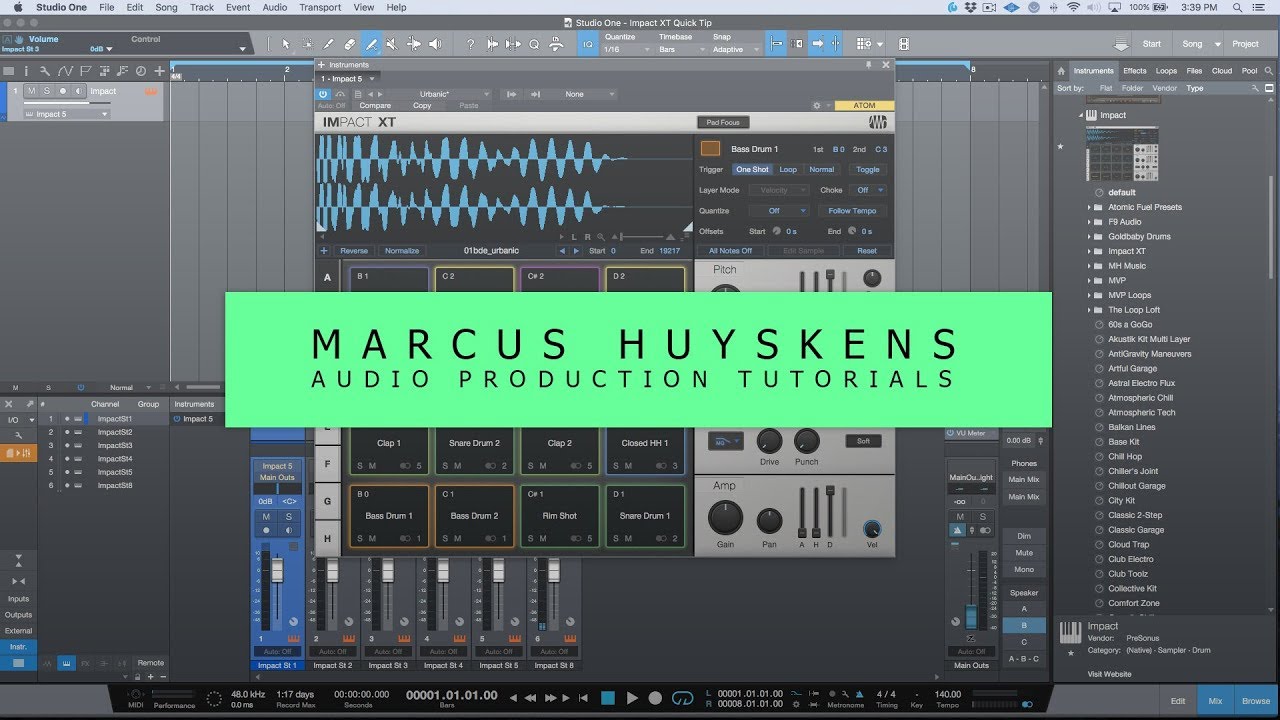Image resolution: width=1280 pixels, height=720 pixels.
Task: Expand the Atomic Fuel Presets folder
Action: pos(1089,207)
